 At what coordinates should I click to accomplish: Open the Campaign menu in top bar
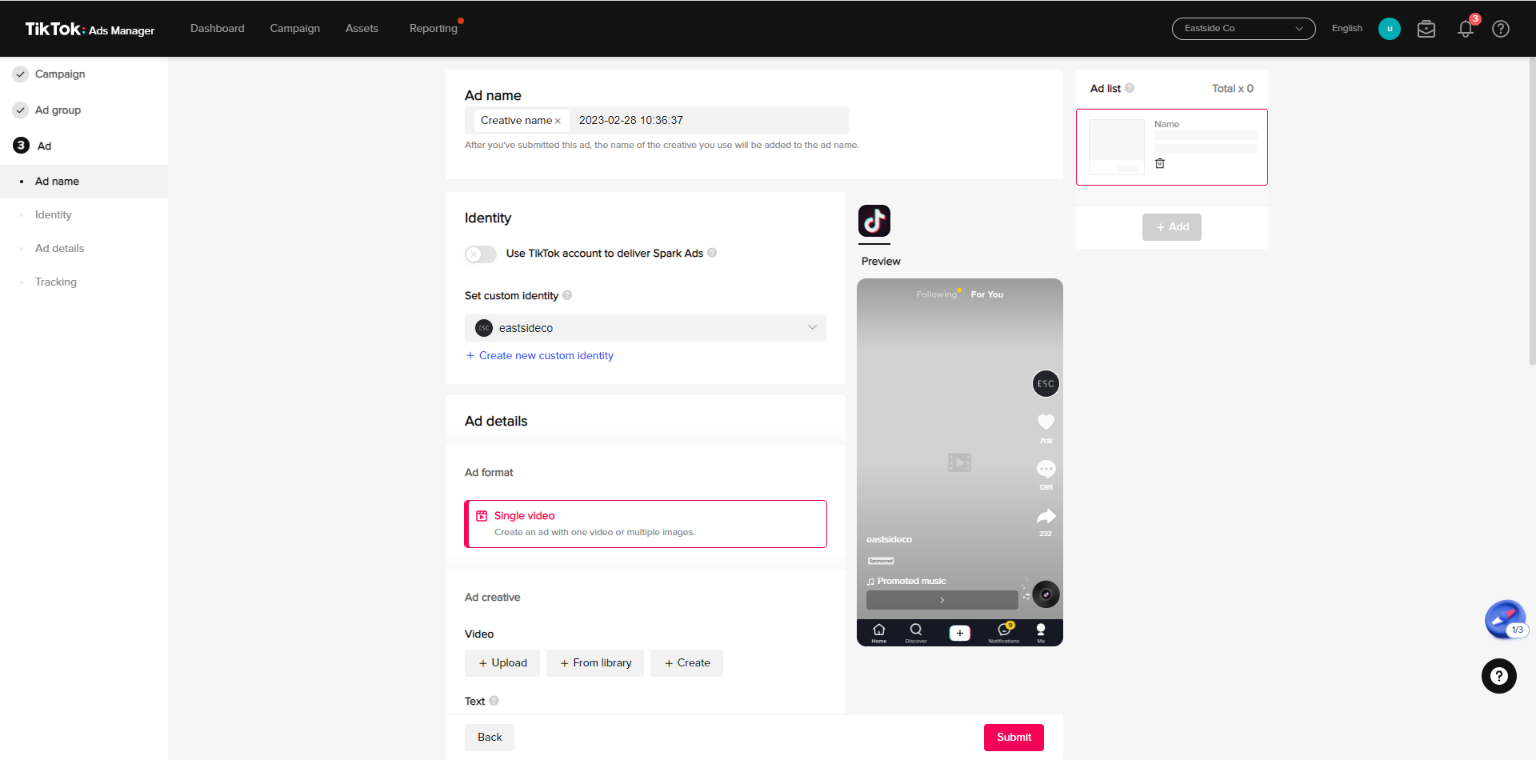tap(295, 29)
